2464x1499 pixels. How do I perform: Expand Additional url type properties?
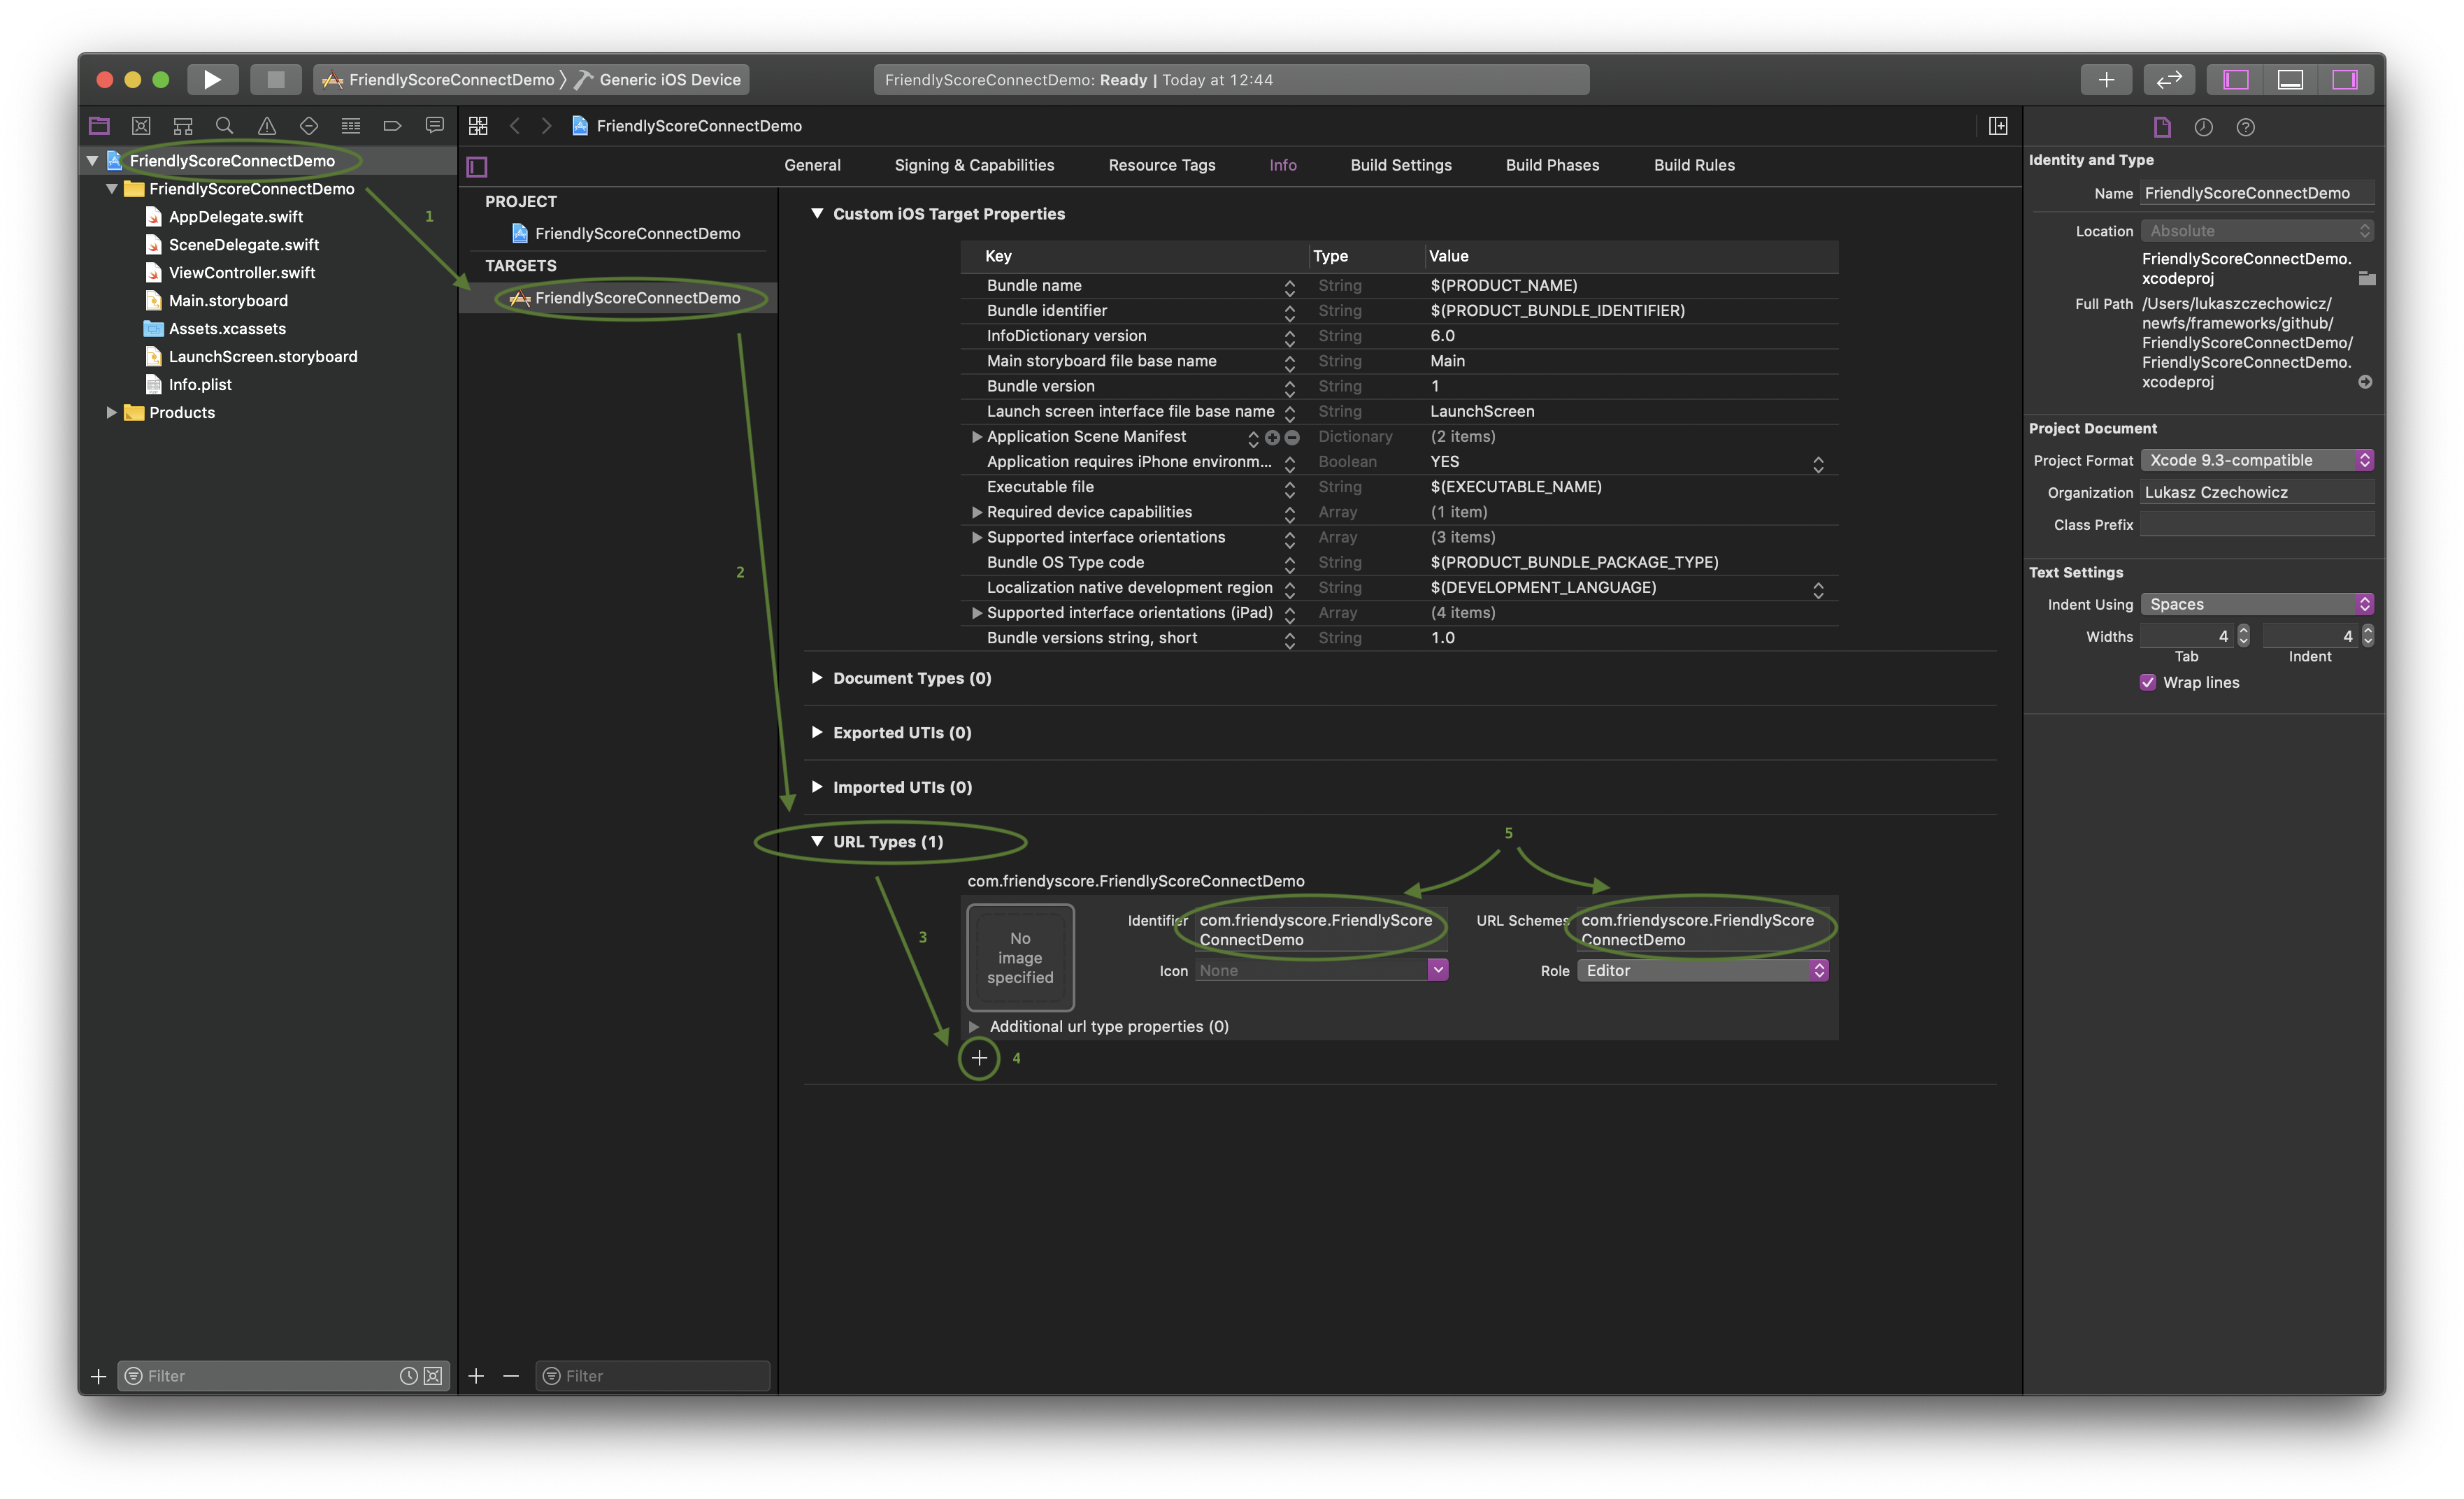click(x=973, y=1026)
